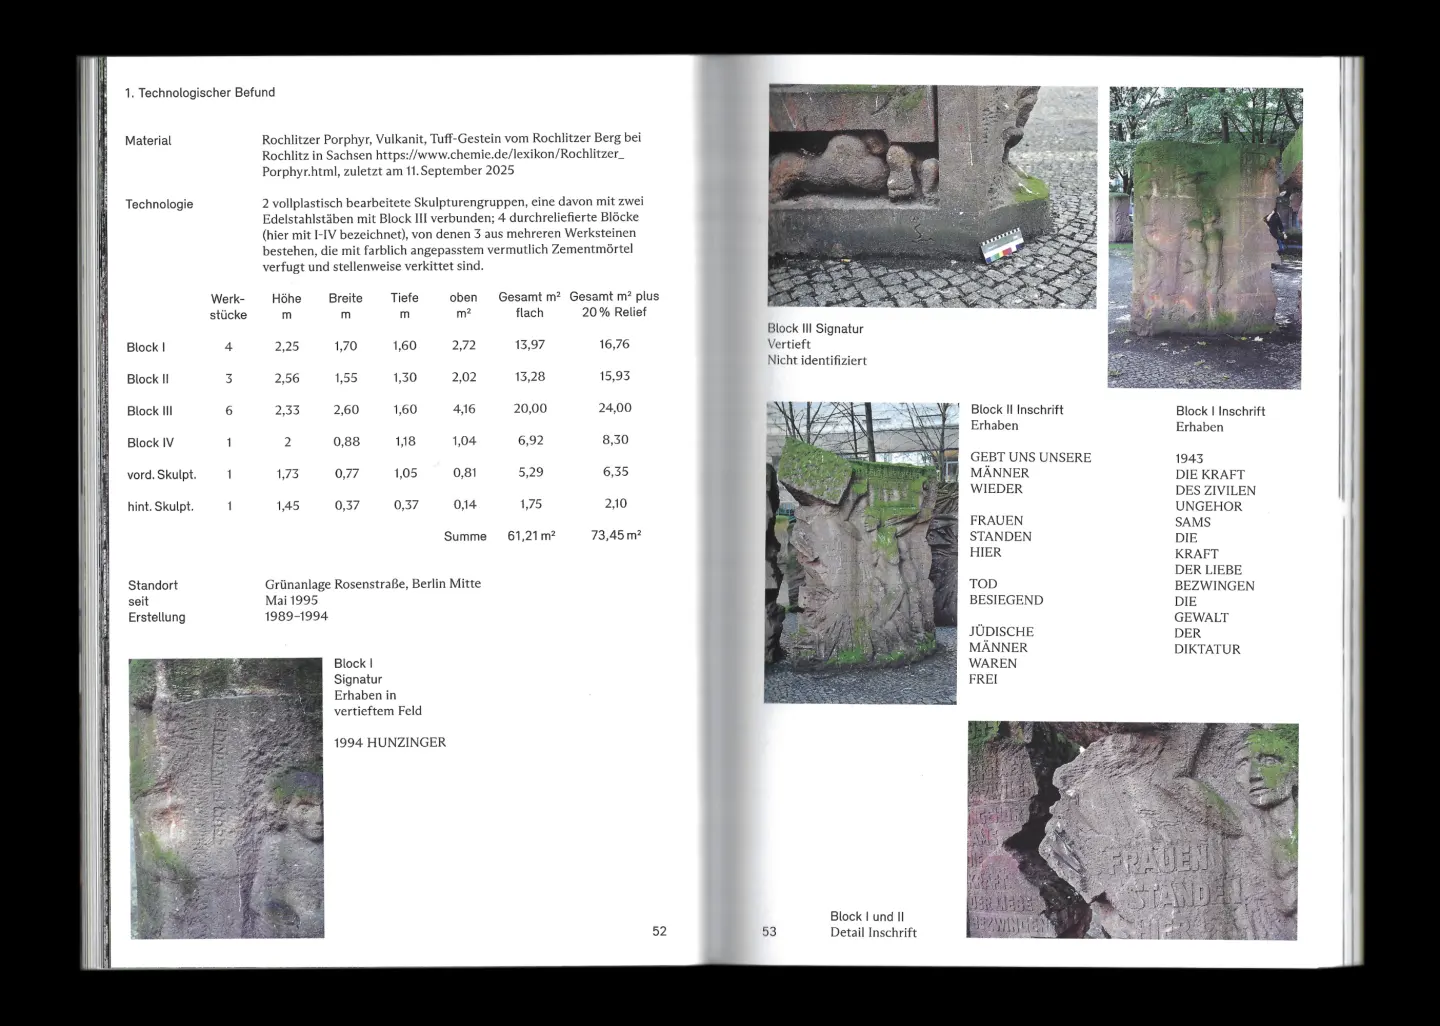Select the mossy Block II inscription photo
Image resolution: width=1440 pixels, height=1026 pixels.
pos(861,553)
